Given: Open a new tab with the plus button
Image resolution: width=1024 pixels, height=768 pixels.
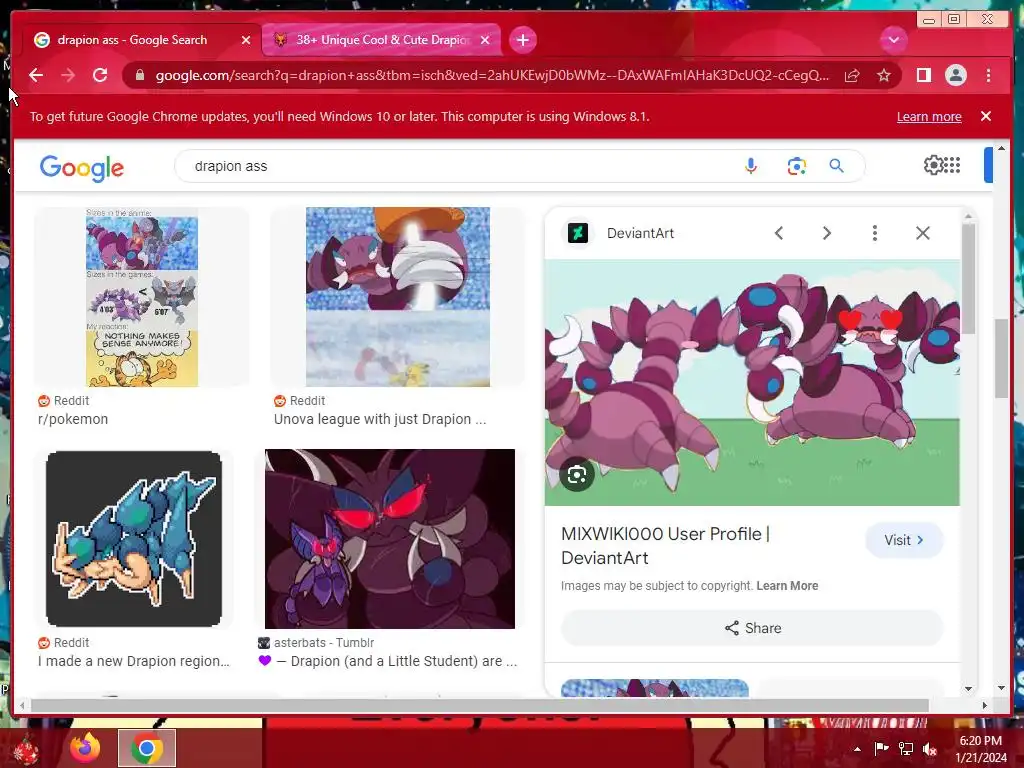Looking at the screenshot, I should 522,40.
